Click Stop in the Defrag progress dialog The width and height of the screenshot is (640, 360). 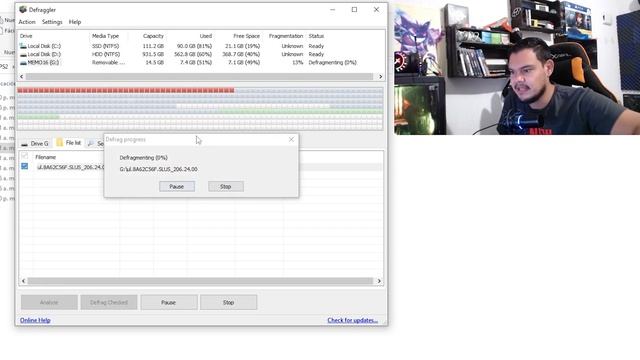pos(226,187)
